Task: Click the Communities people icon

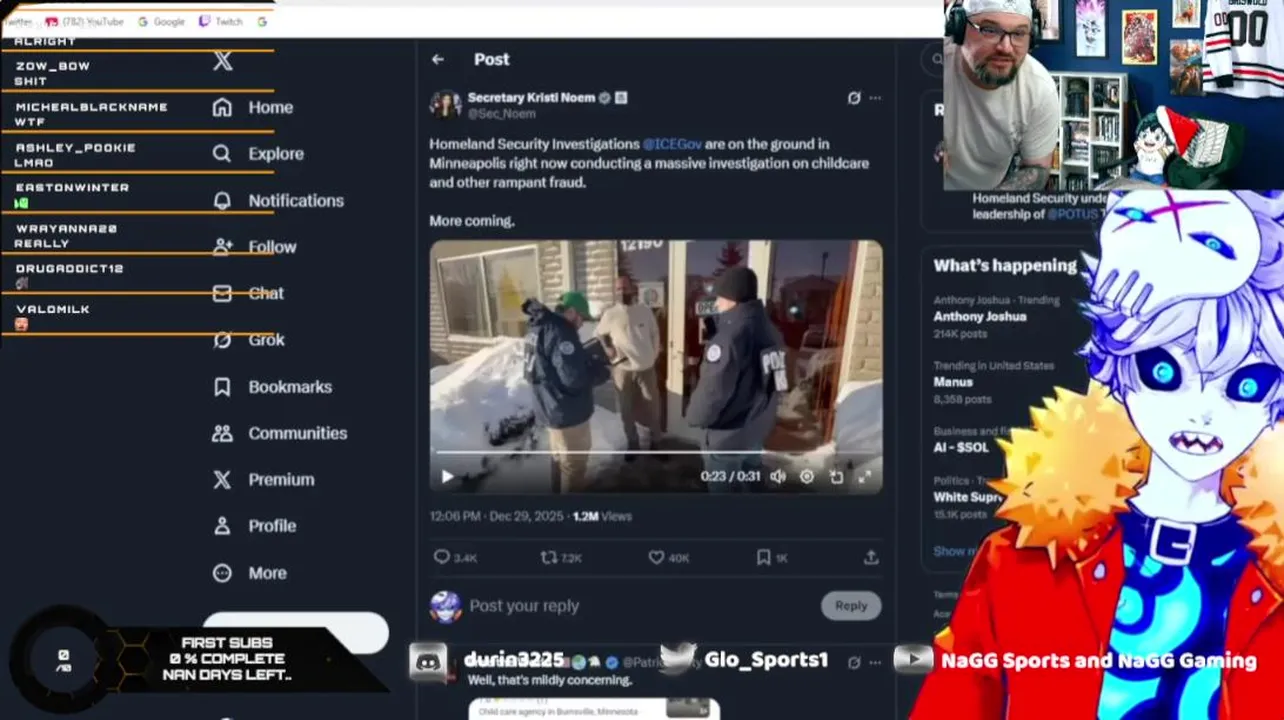Action: point(222,433)
